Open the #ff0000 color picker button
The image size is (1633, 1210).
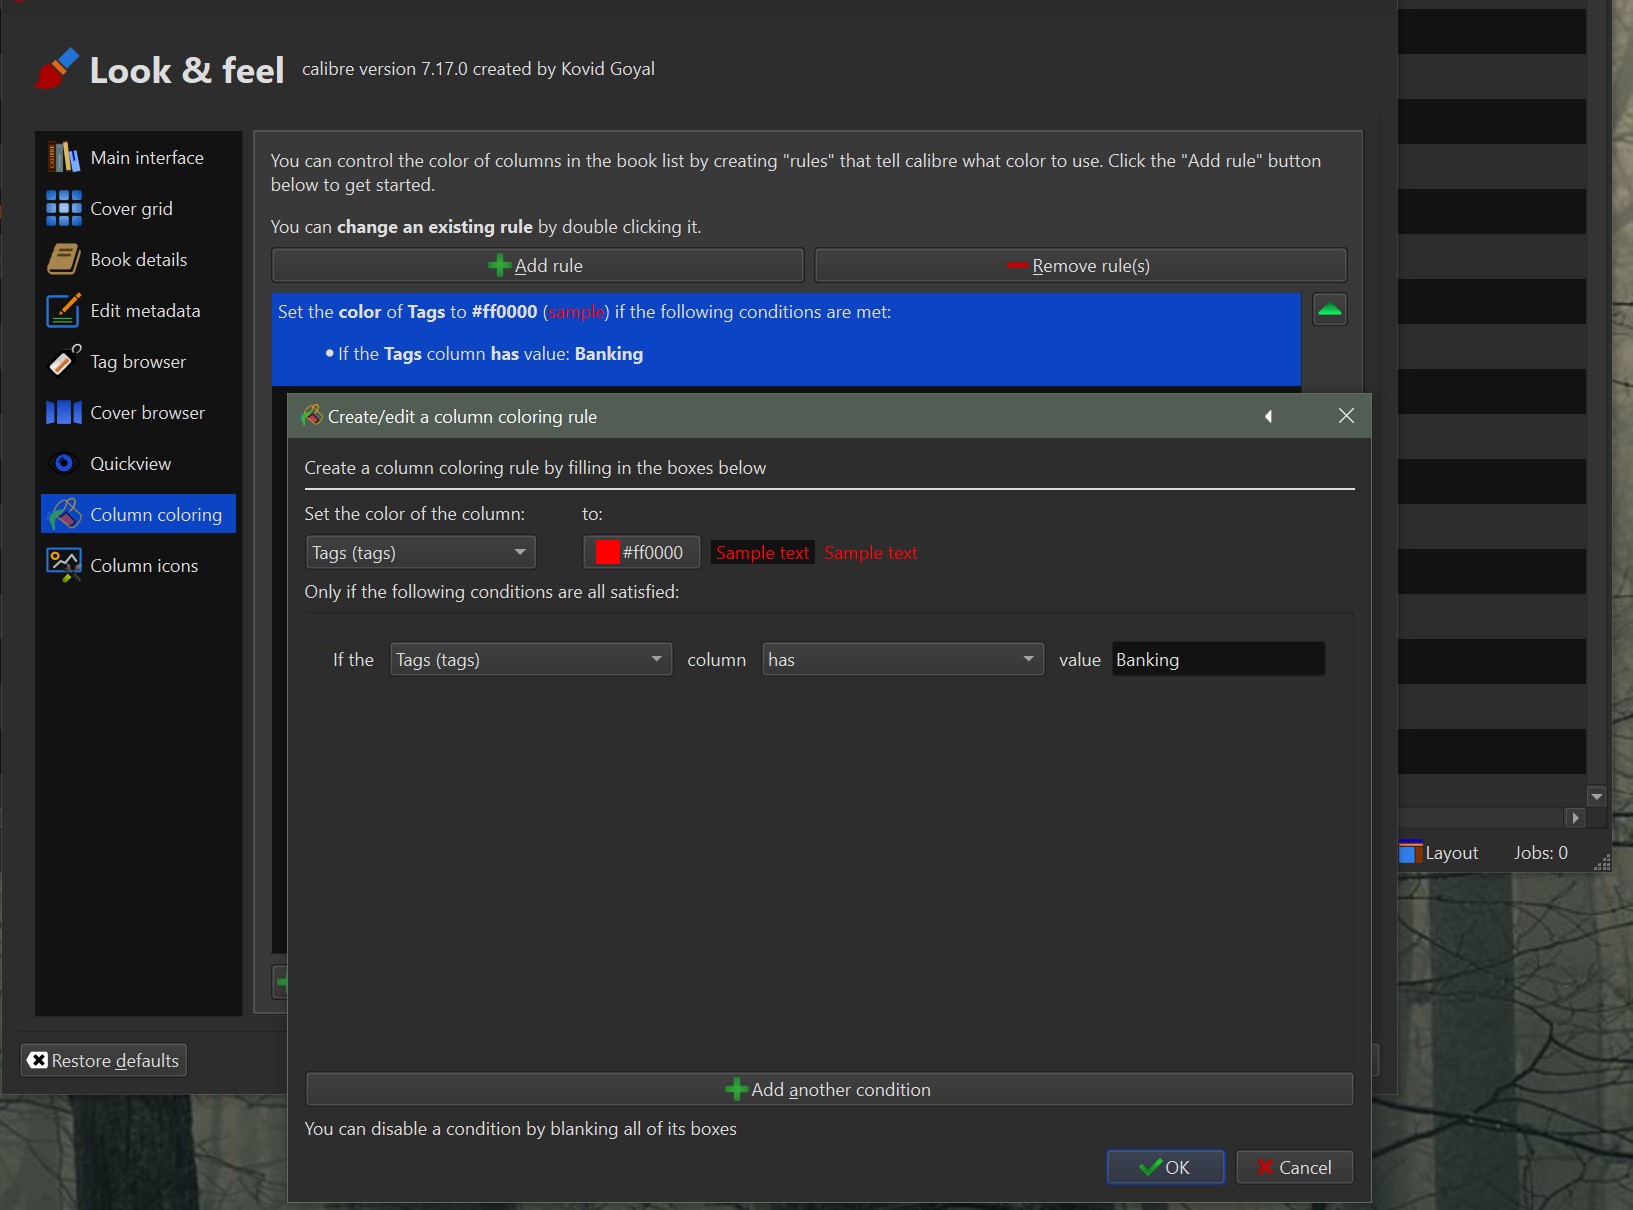click(x=642, y=553)
